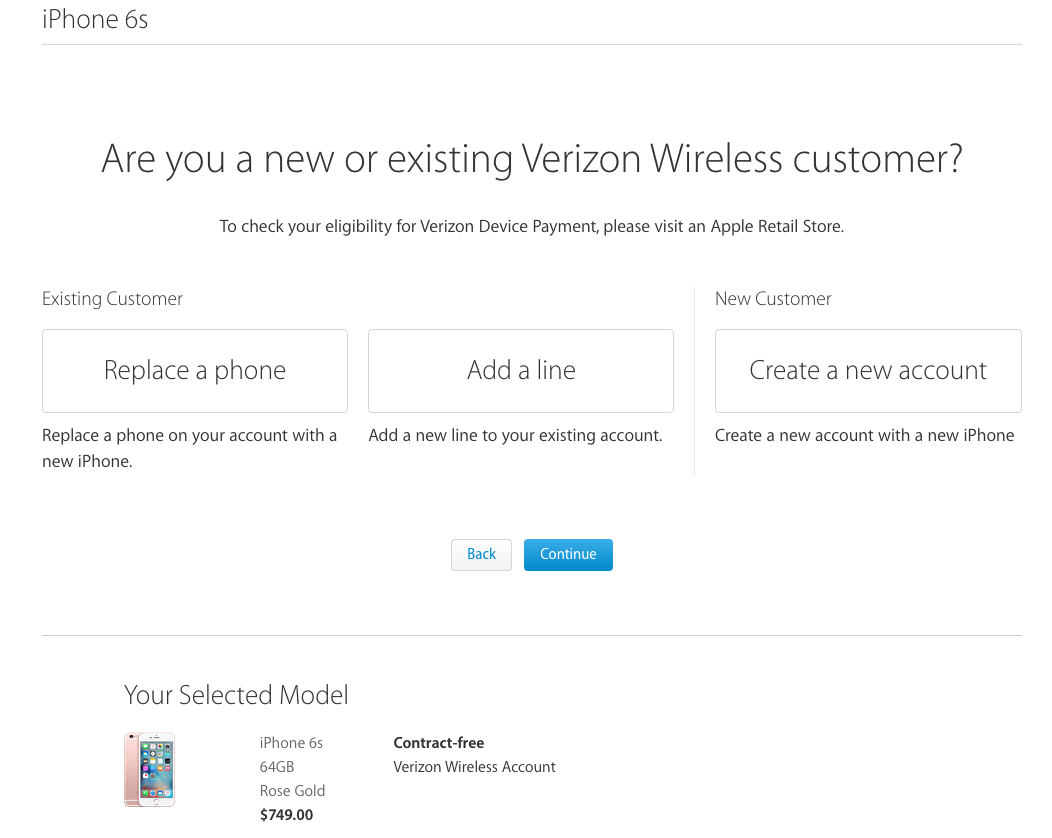The width and height of the screenshot is (1052, 838).
Task: Click the Create a new account description
Action: pos(864,435)
